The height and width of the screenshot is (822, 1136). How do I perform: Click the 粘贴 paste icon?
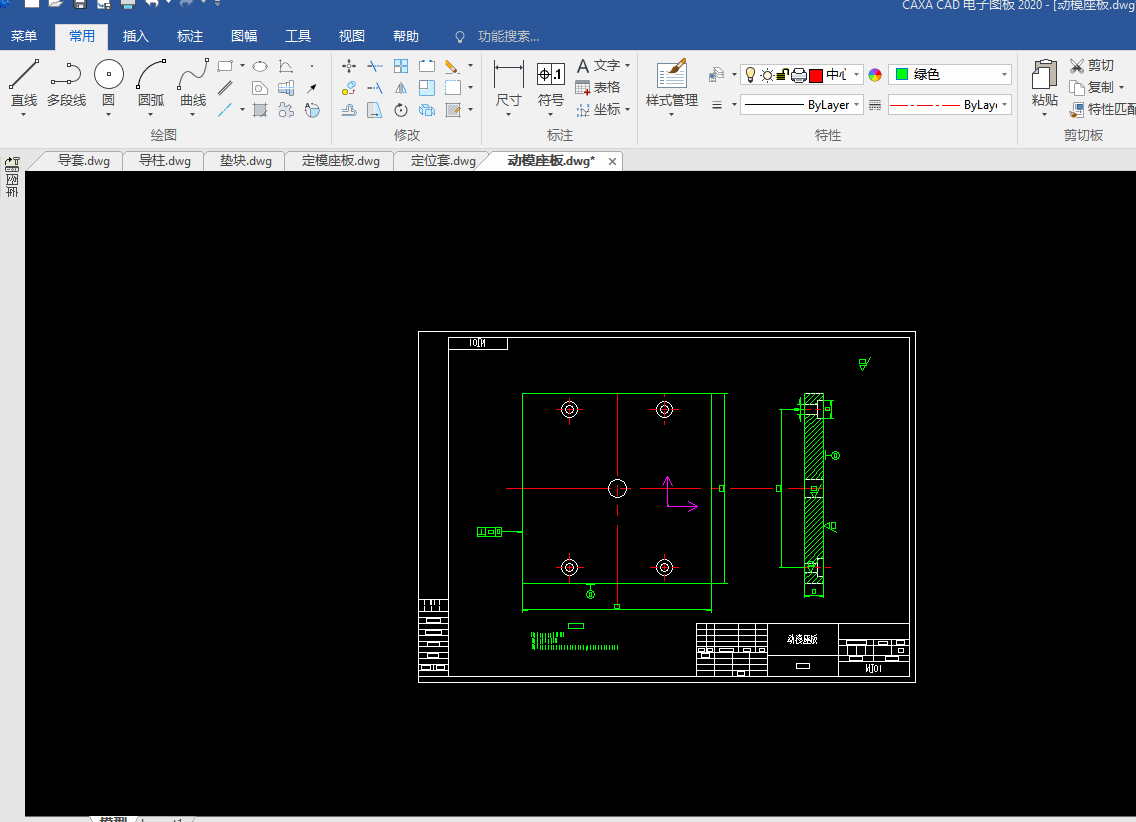coord(1044,75)
